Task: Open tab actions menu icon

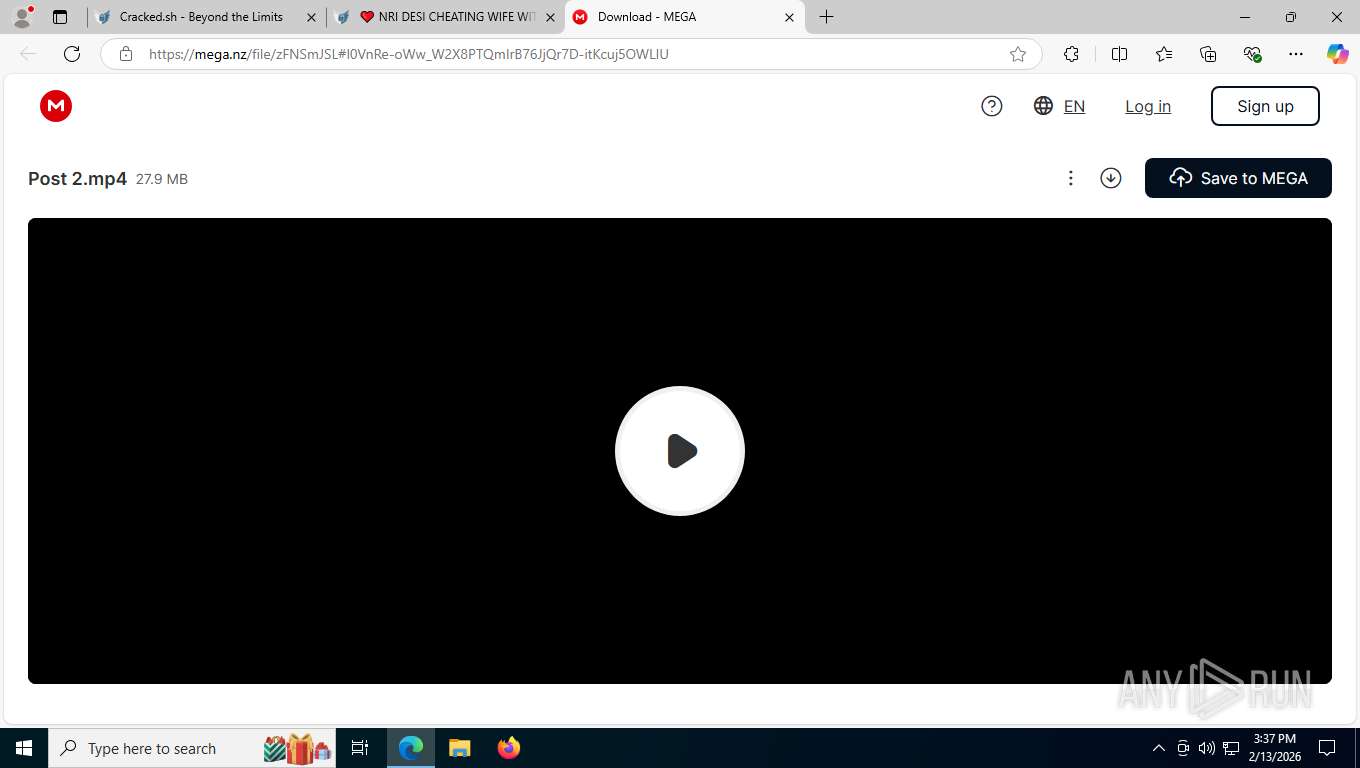Action: click(x=60, y=17)
